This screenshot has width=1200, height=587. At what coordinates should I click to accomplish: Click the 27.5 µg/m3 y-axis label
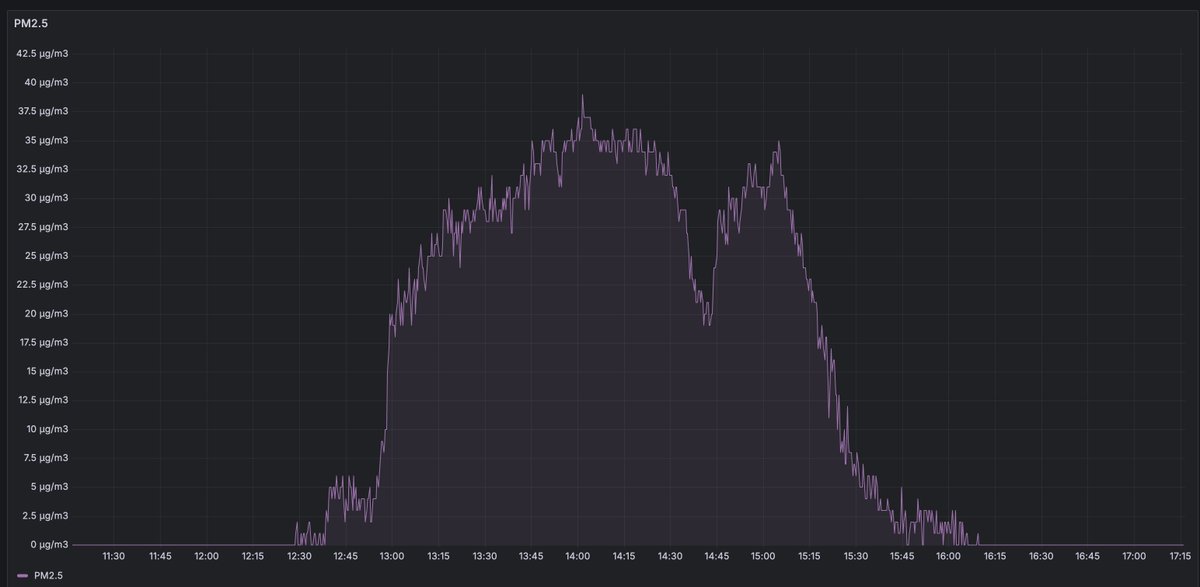tap(42, 227)
